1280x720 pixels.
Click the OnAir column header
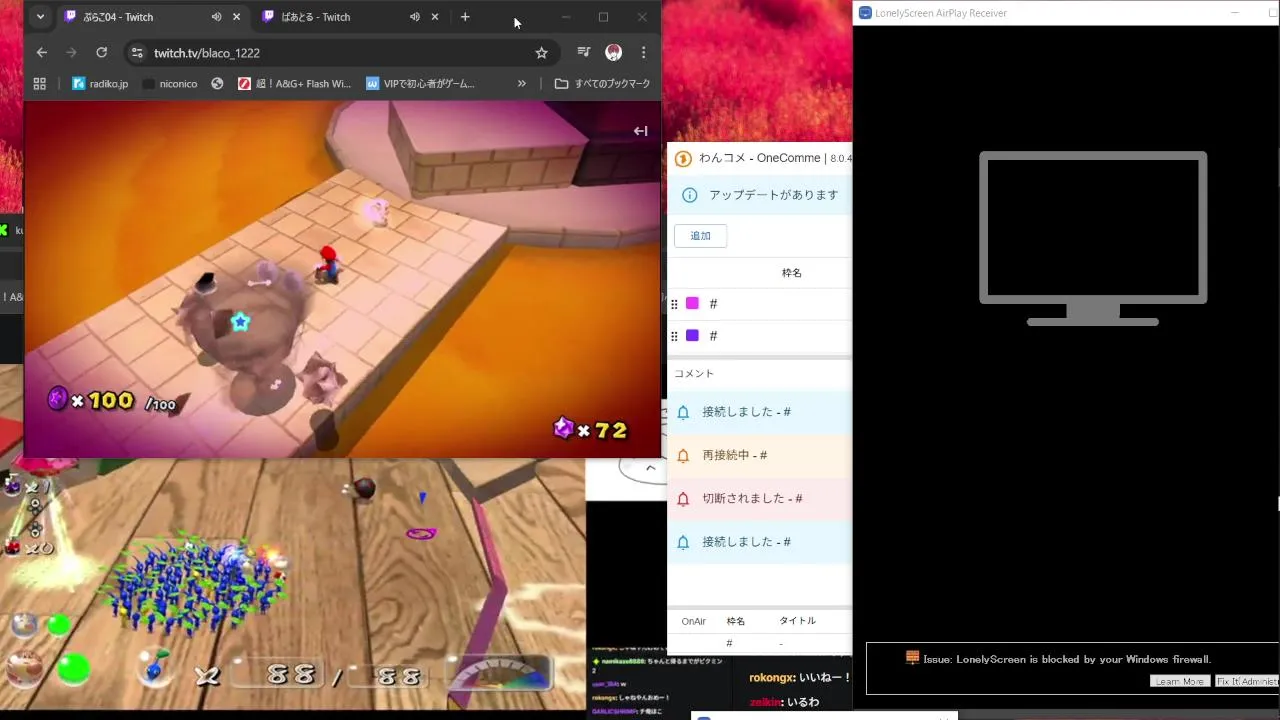693,621
